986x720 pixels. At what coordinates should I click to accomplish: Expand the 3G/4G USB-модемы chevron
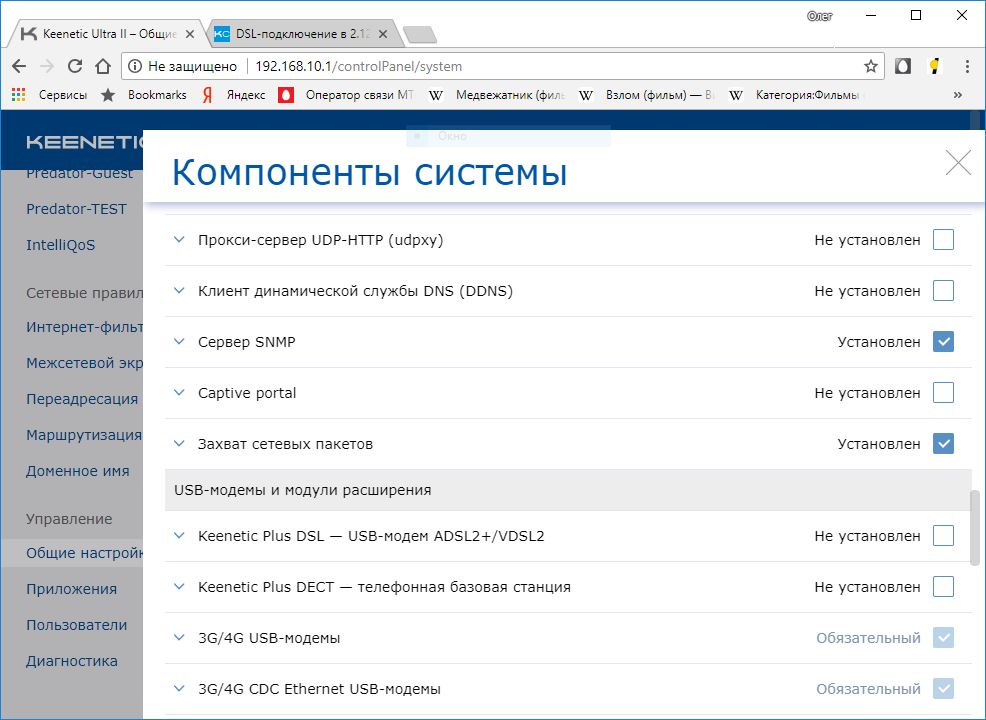(179, 638)
